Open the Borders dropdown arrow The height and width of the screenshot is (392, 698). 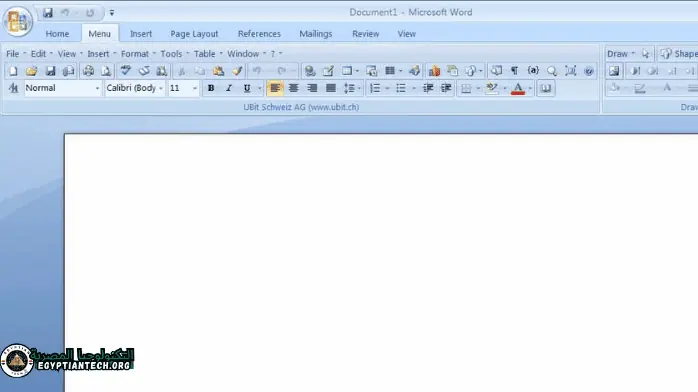478,89
